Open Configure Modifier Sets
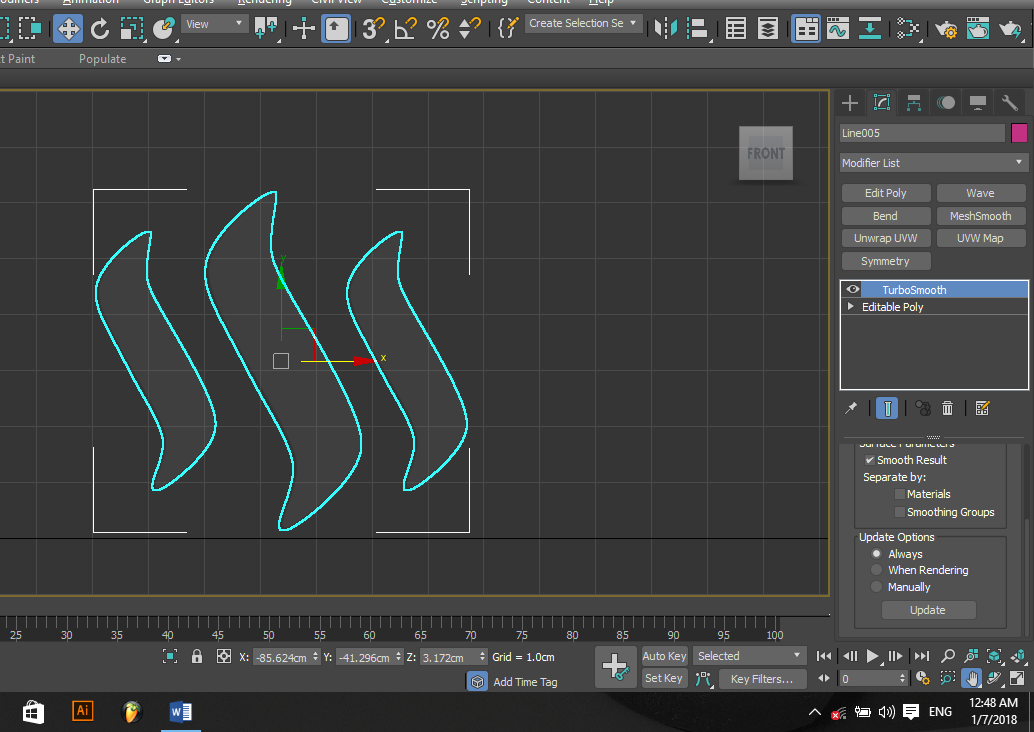Viewport: 1034px width, 732px height. (x=983, y=408)
